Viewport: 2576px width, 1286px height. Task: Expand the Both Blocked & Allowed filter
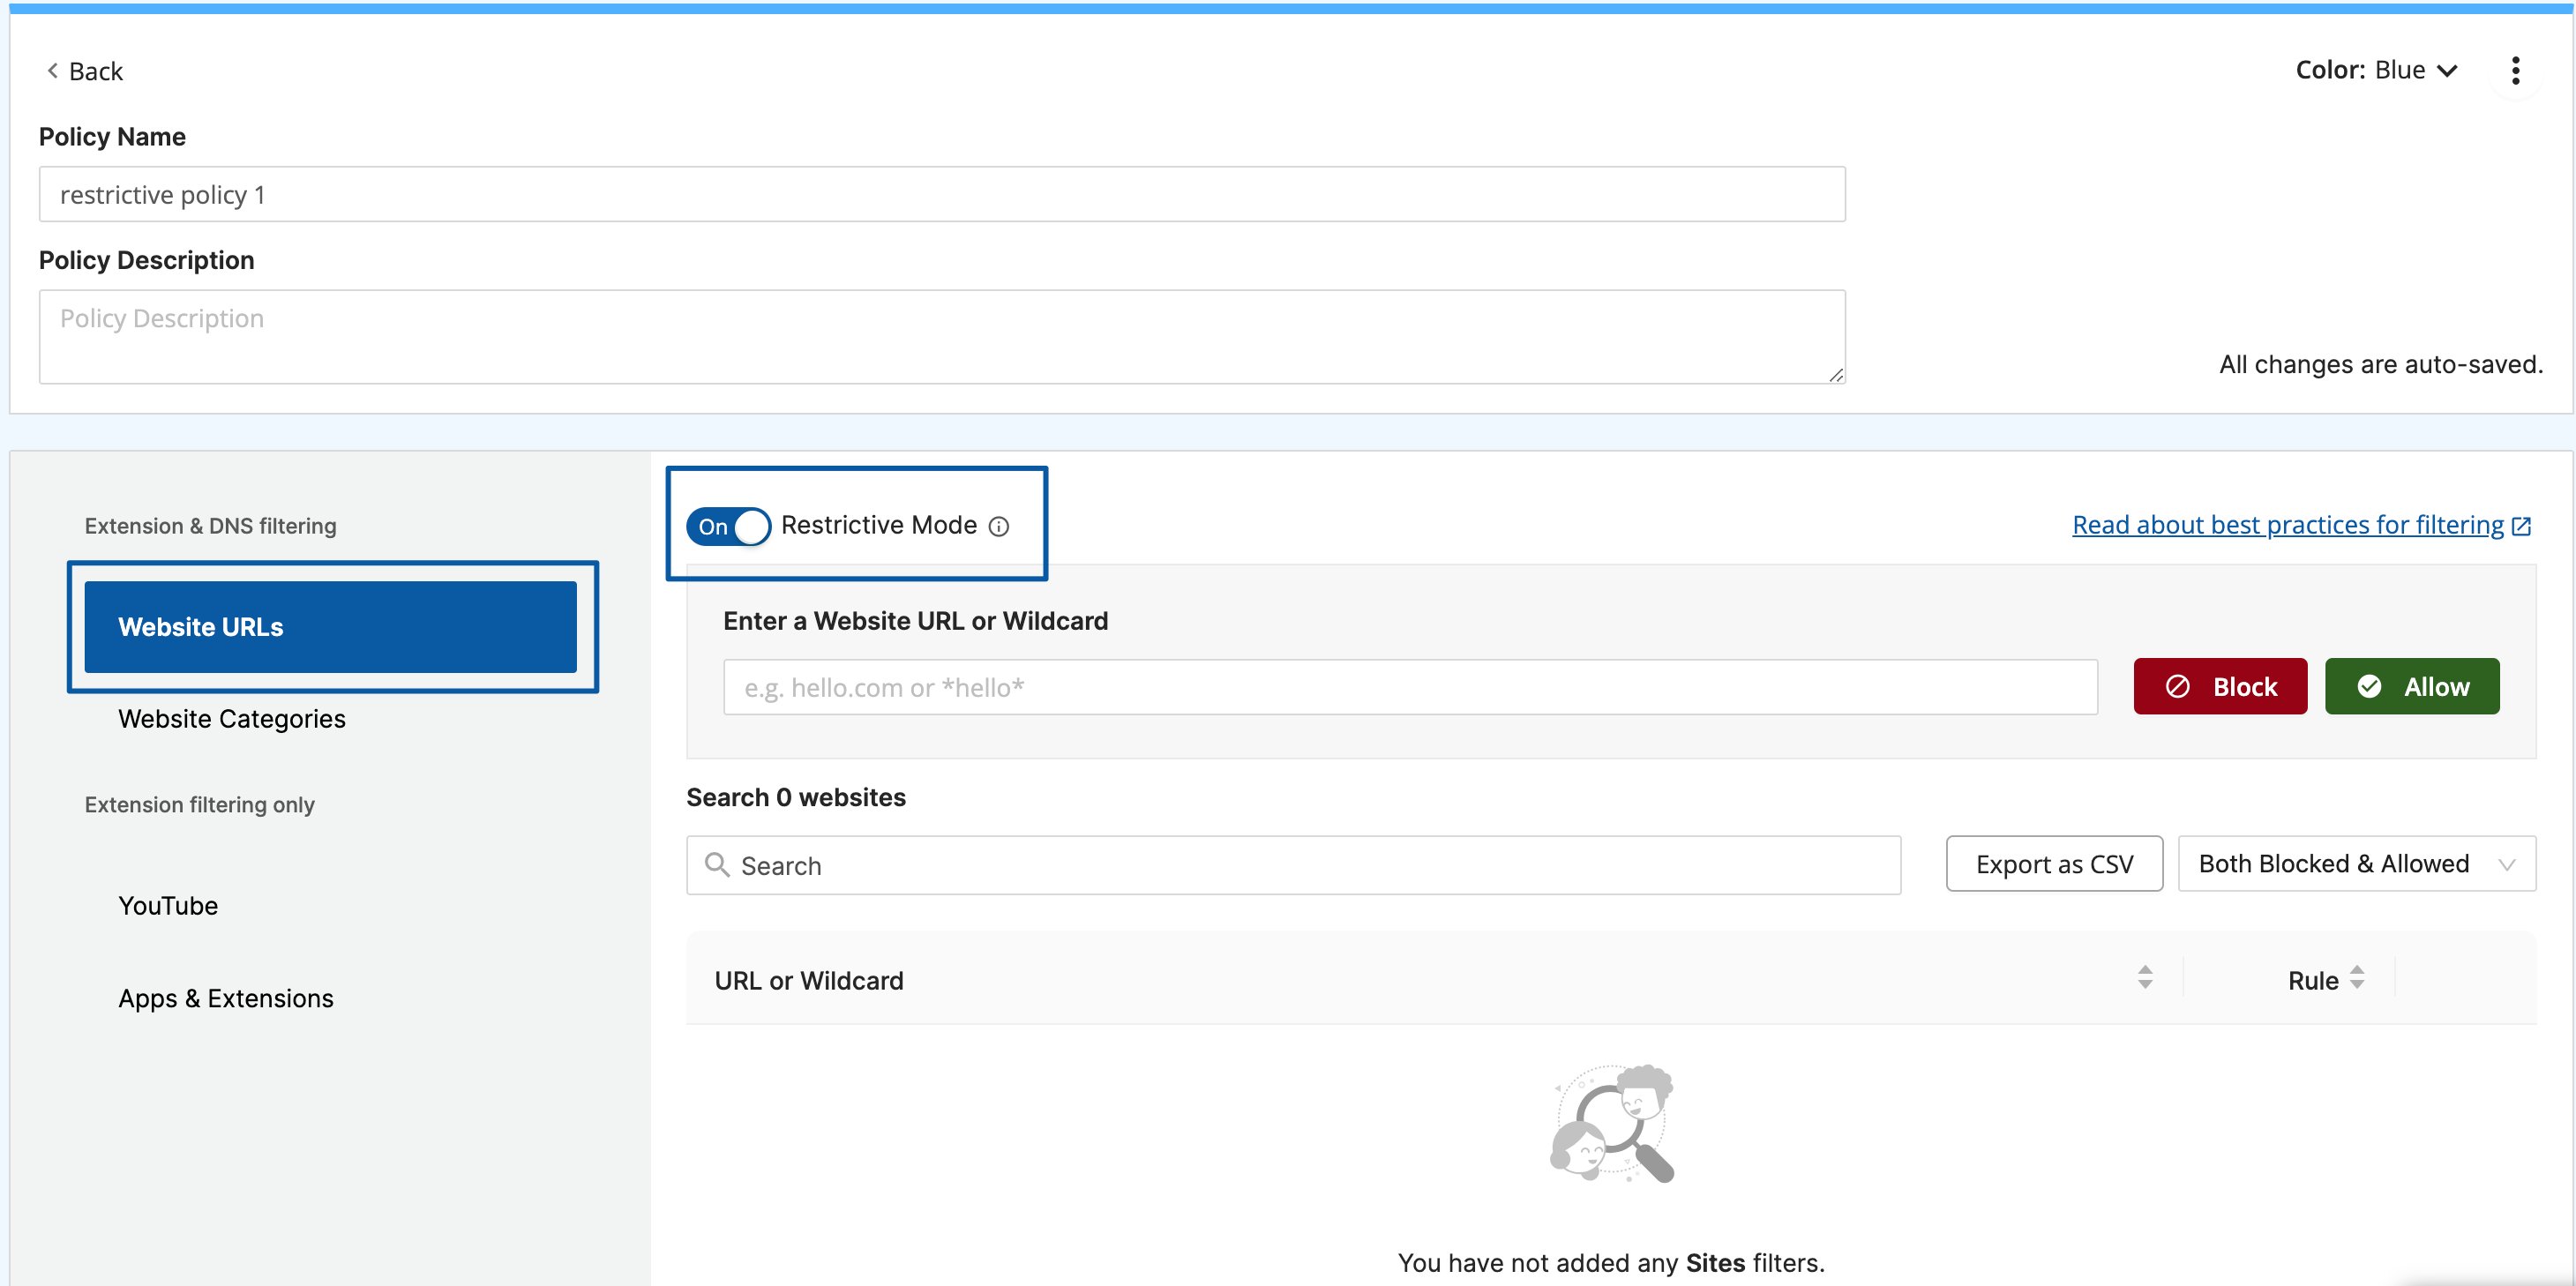(2356, 864)
